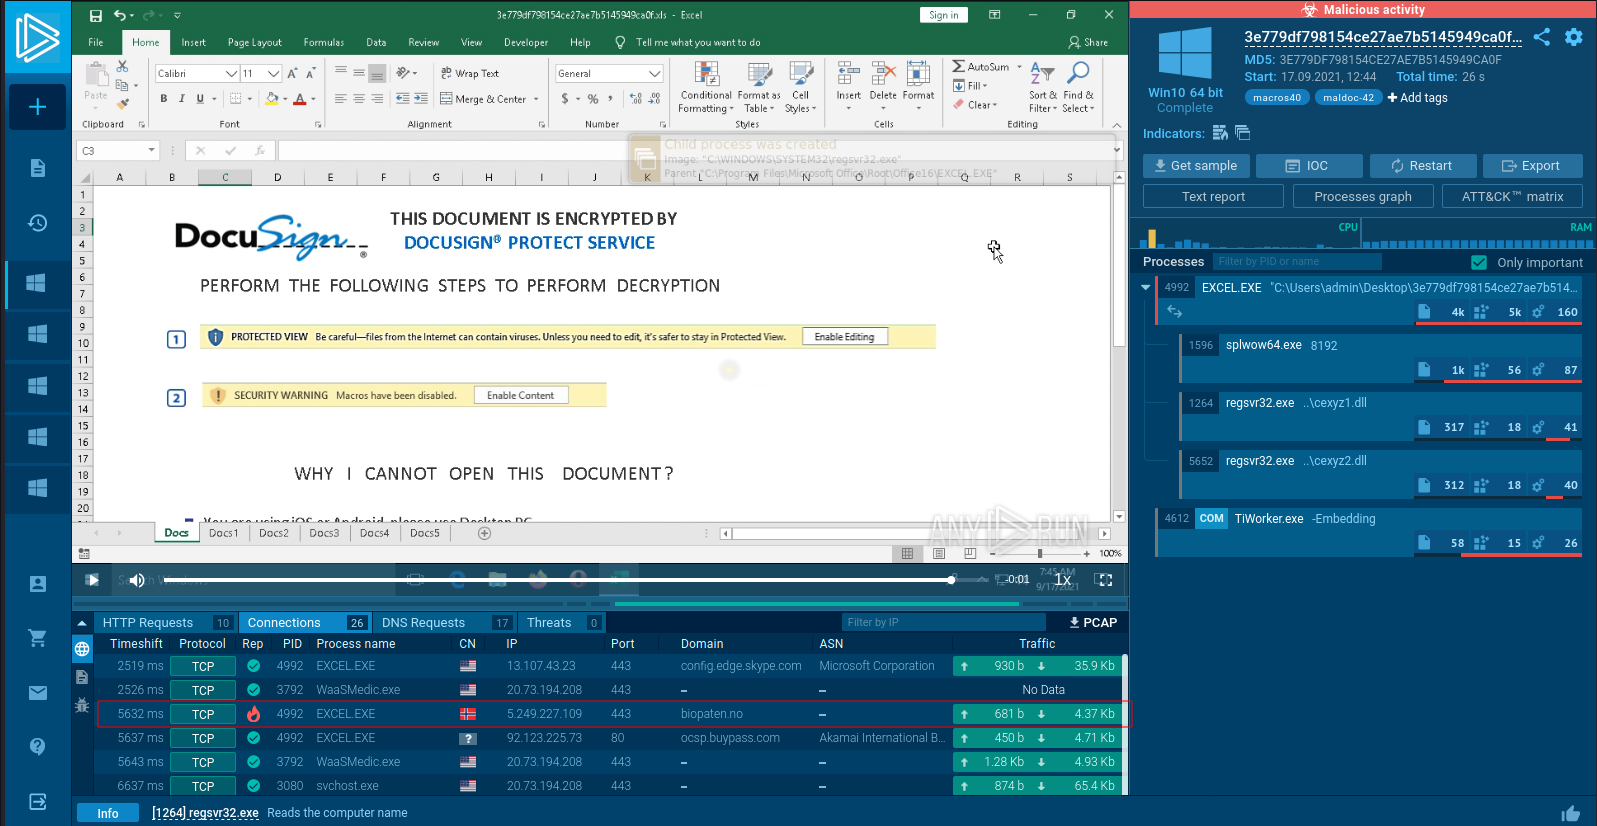
Task: Open the reports document icon in the sidebar
Action: pyautogui.click(x=37, y=168)
